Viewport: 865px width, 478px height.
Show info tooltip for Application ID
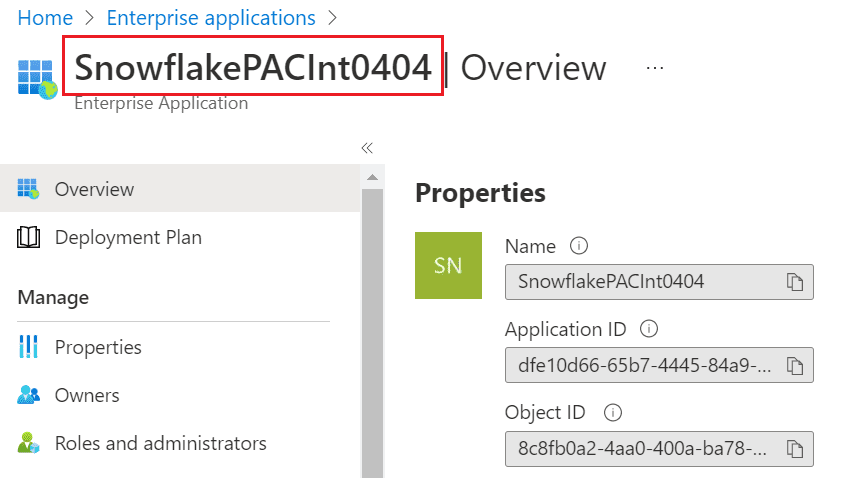649,329
